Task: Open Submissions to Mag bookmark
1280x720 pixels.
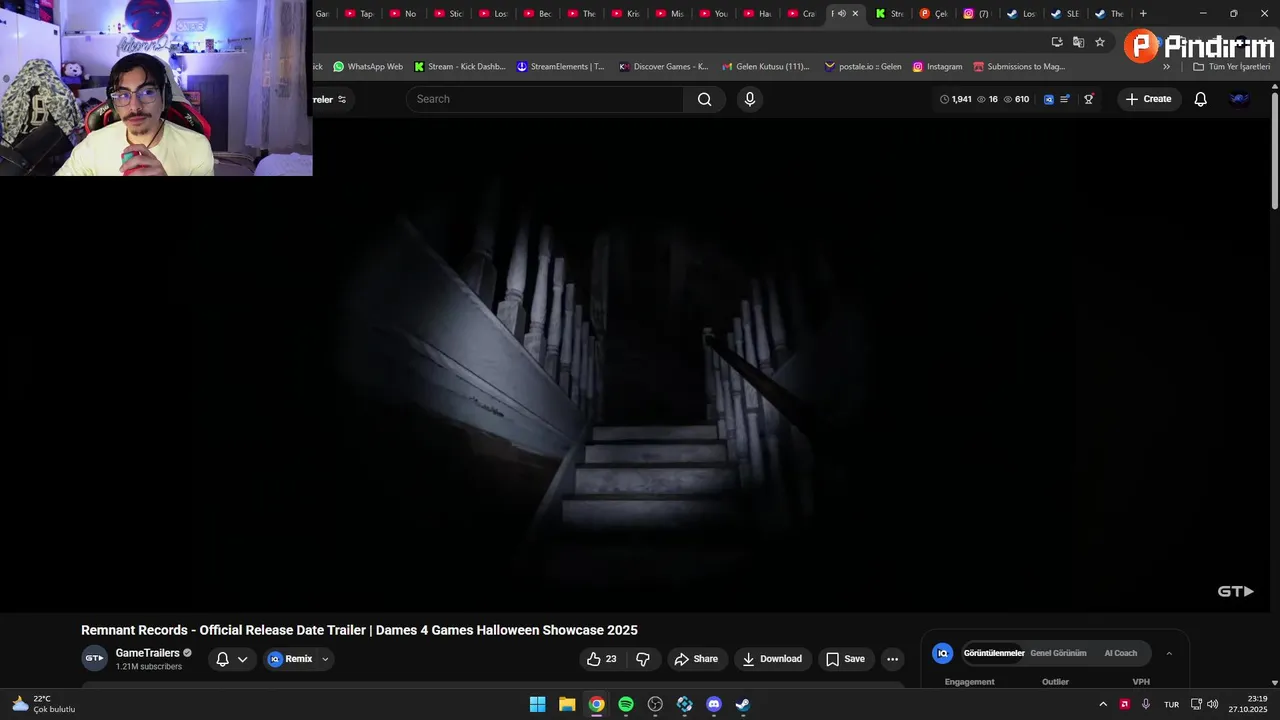Action: (1019, 67)
